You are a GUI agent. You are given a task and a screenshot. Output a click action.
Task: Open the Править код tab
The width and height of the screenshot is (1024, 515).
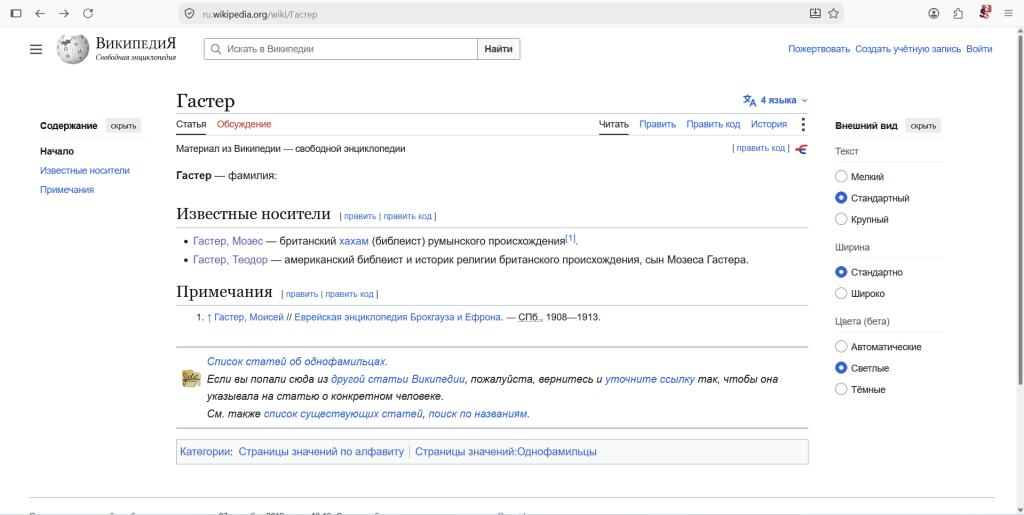coord(713,124)
